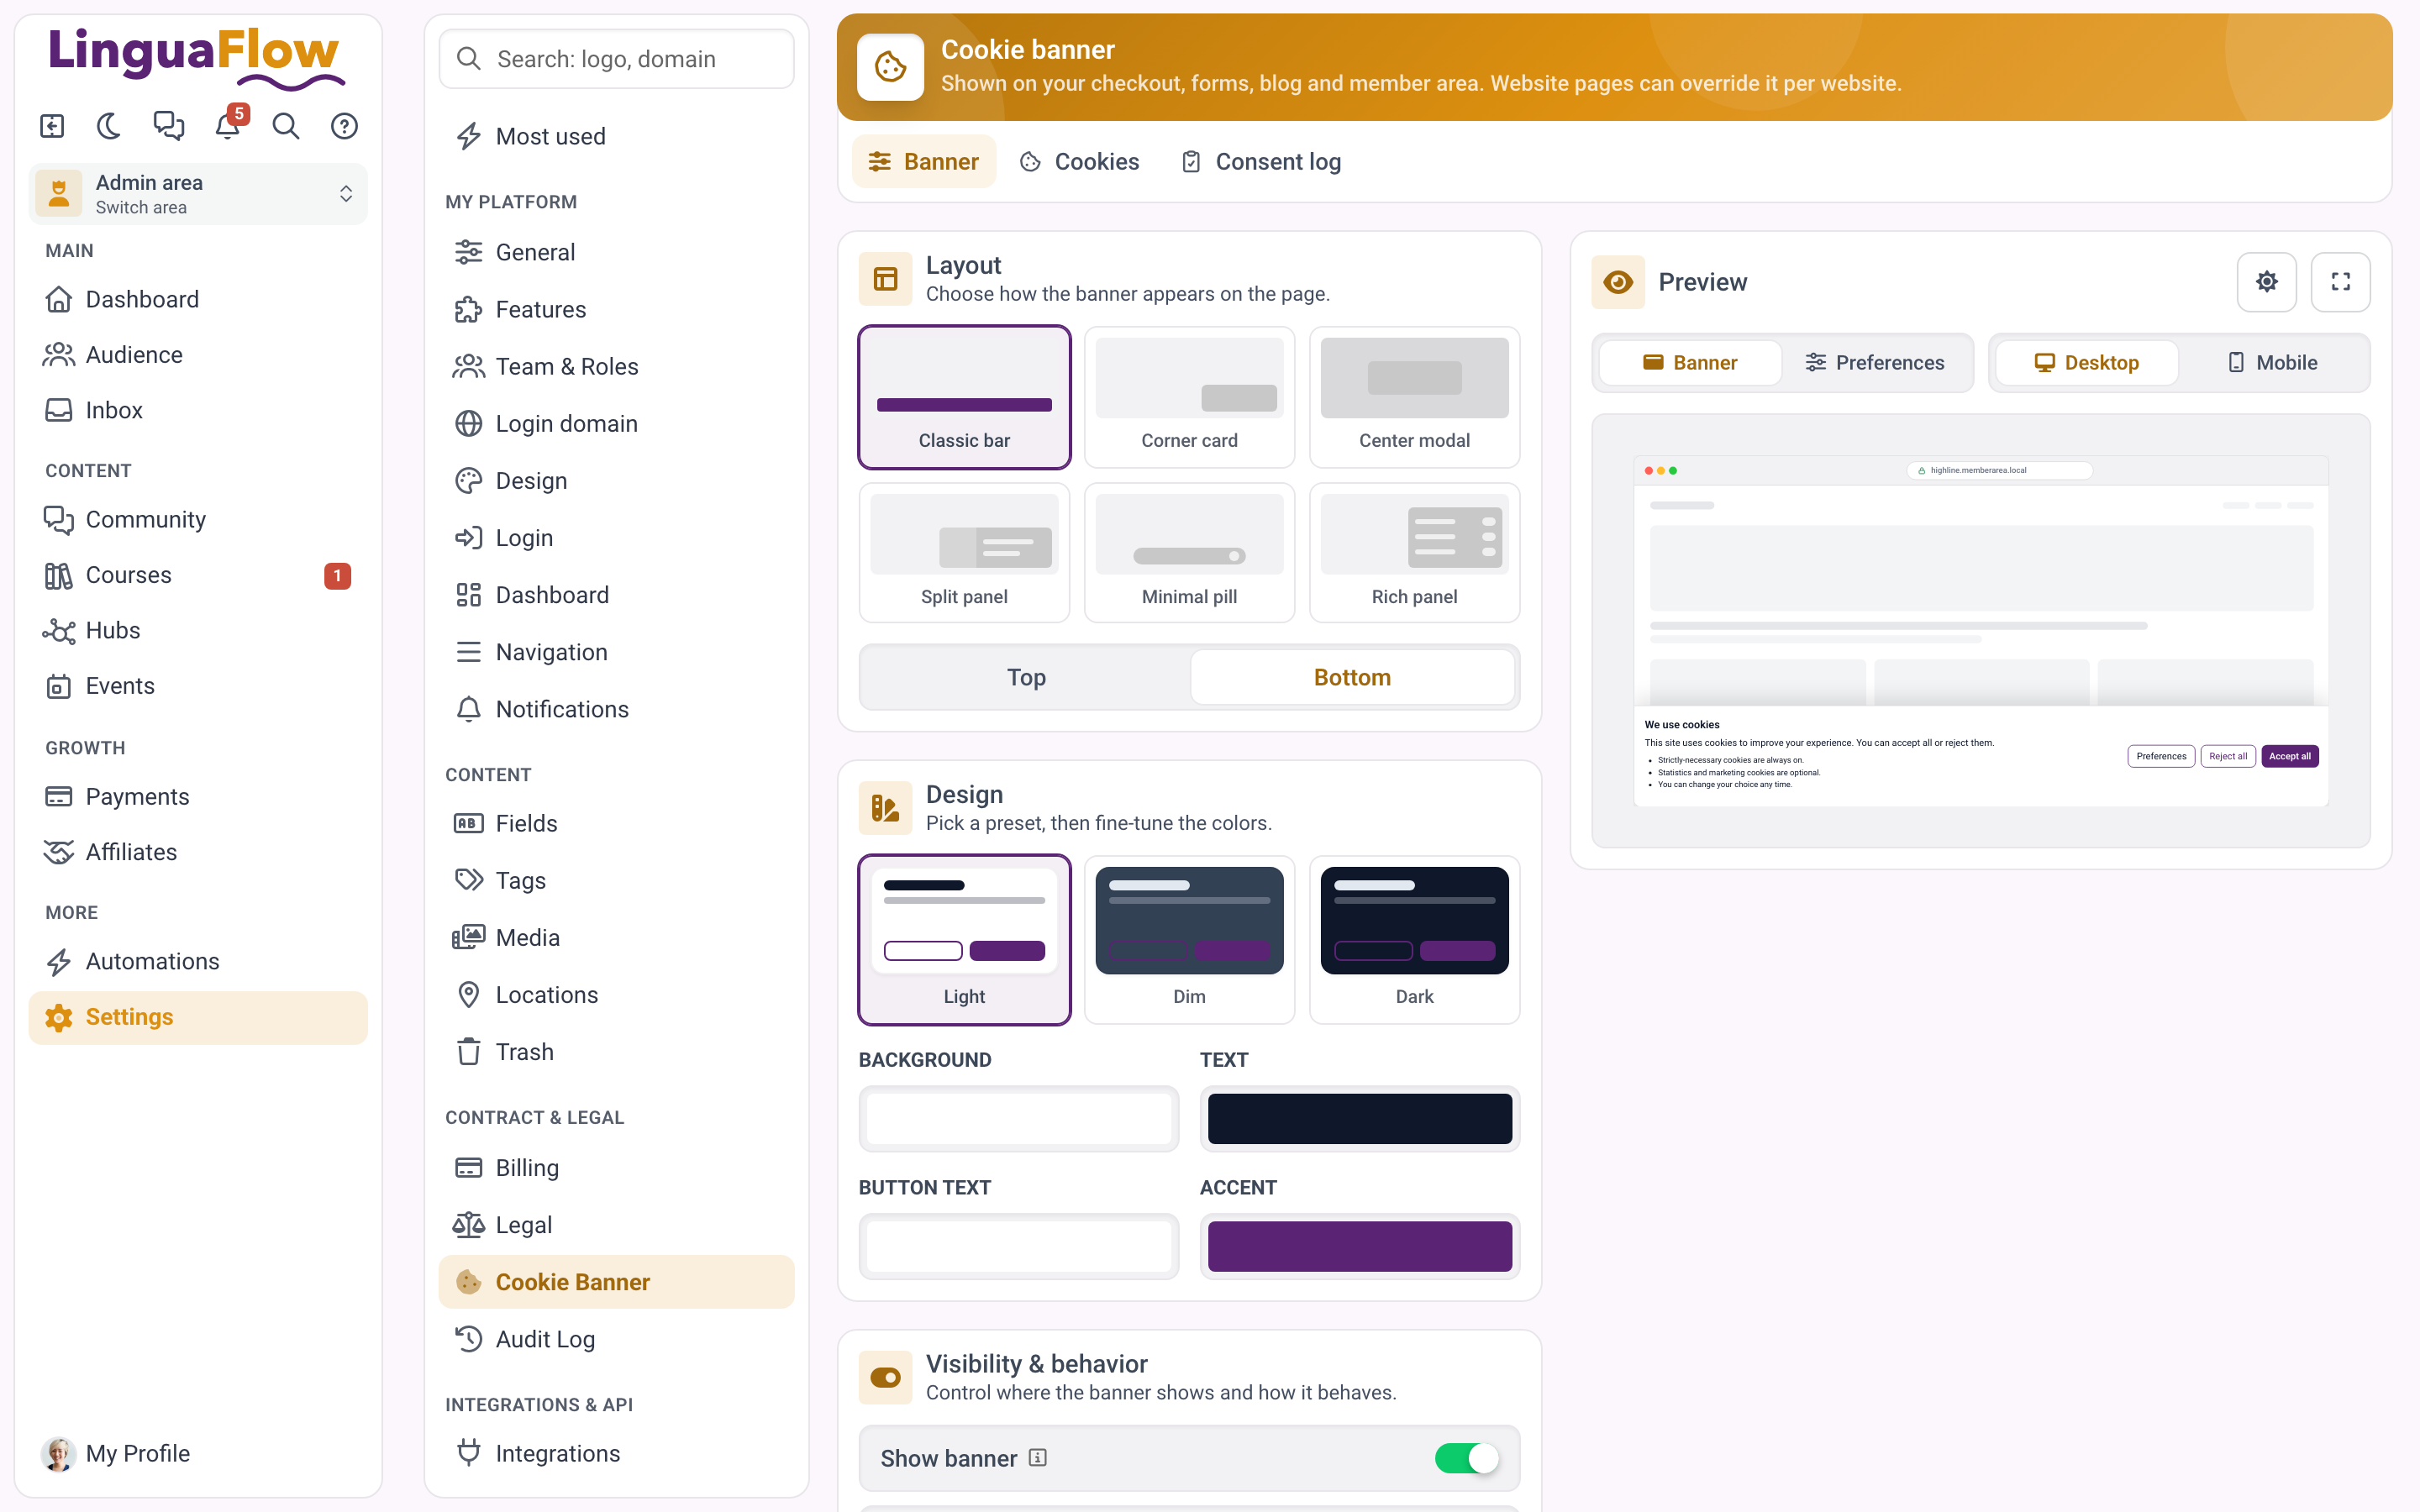
Task: Select the Top banner position
Action: pos(1026,677)
